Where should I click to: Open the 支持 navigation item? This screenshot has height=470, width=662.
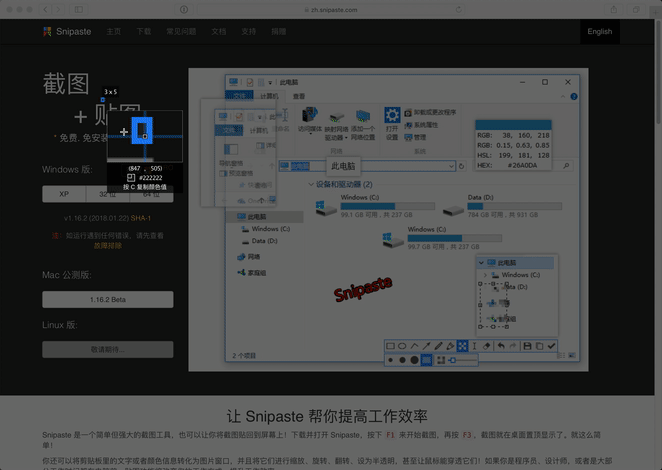249,32
